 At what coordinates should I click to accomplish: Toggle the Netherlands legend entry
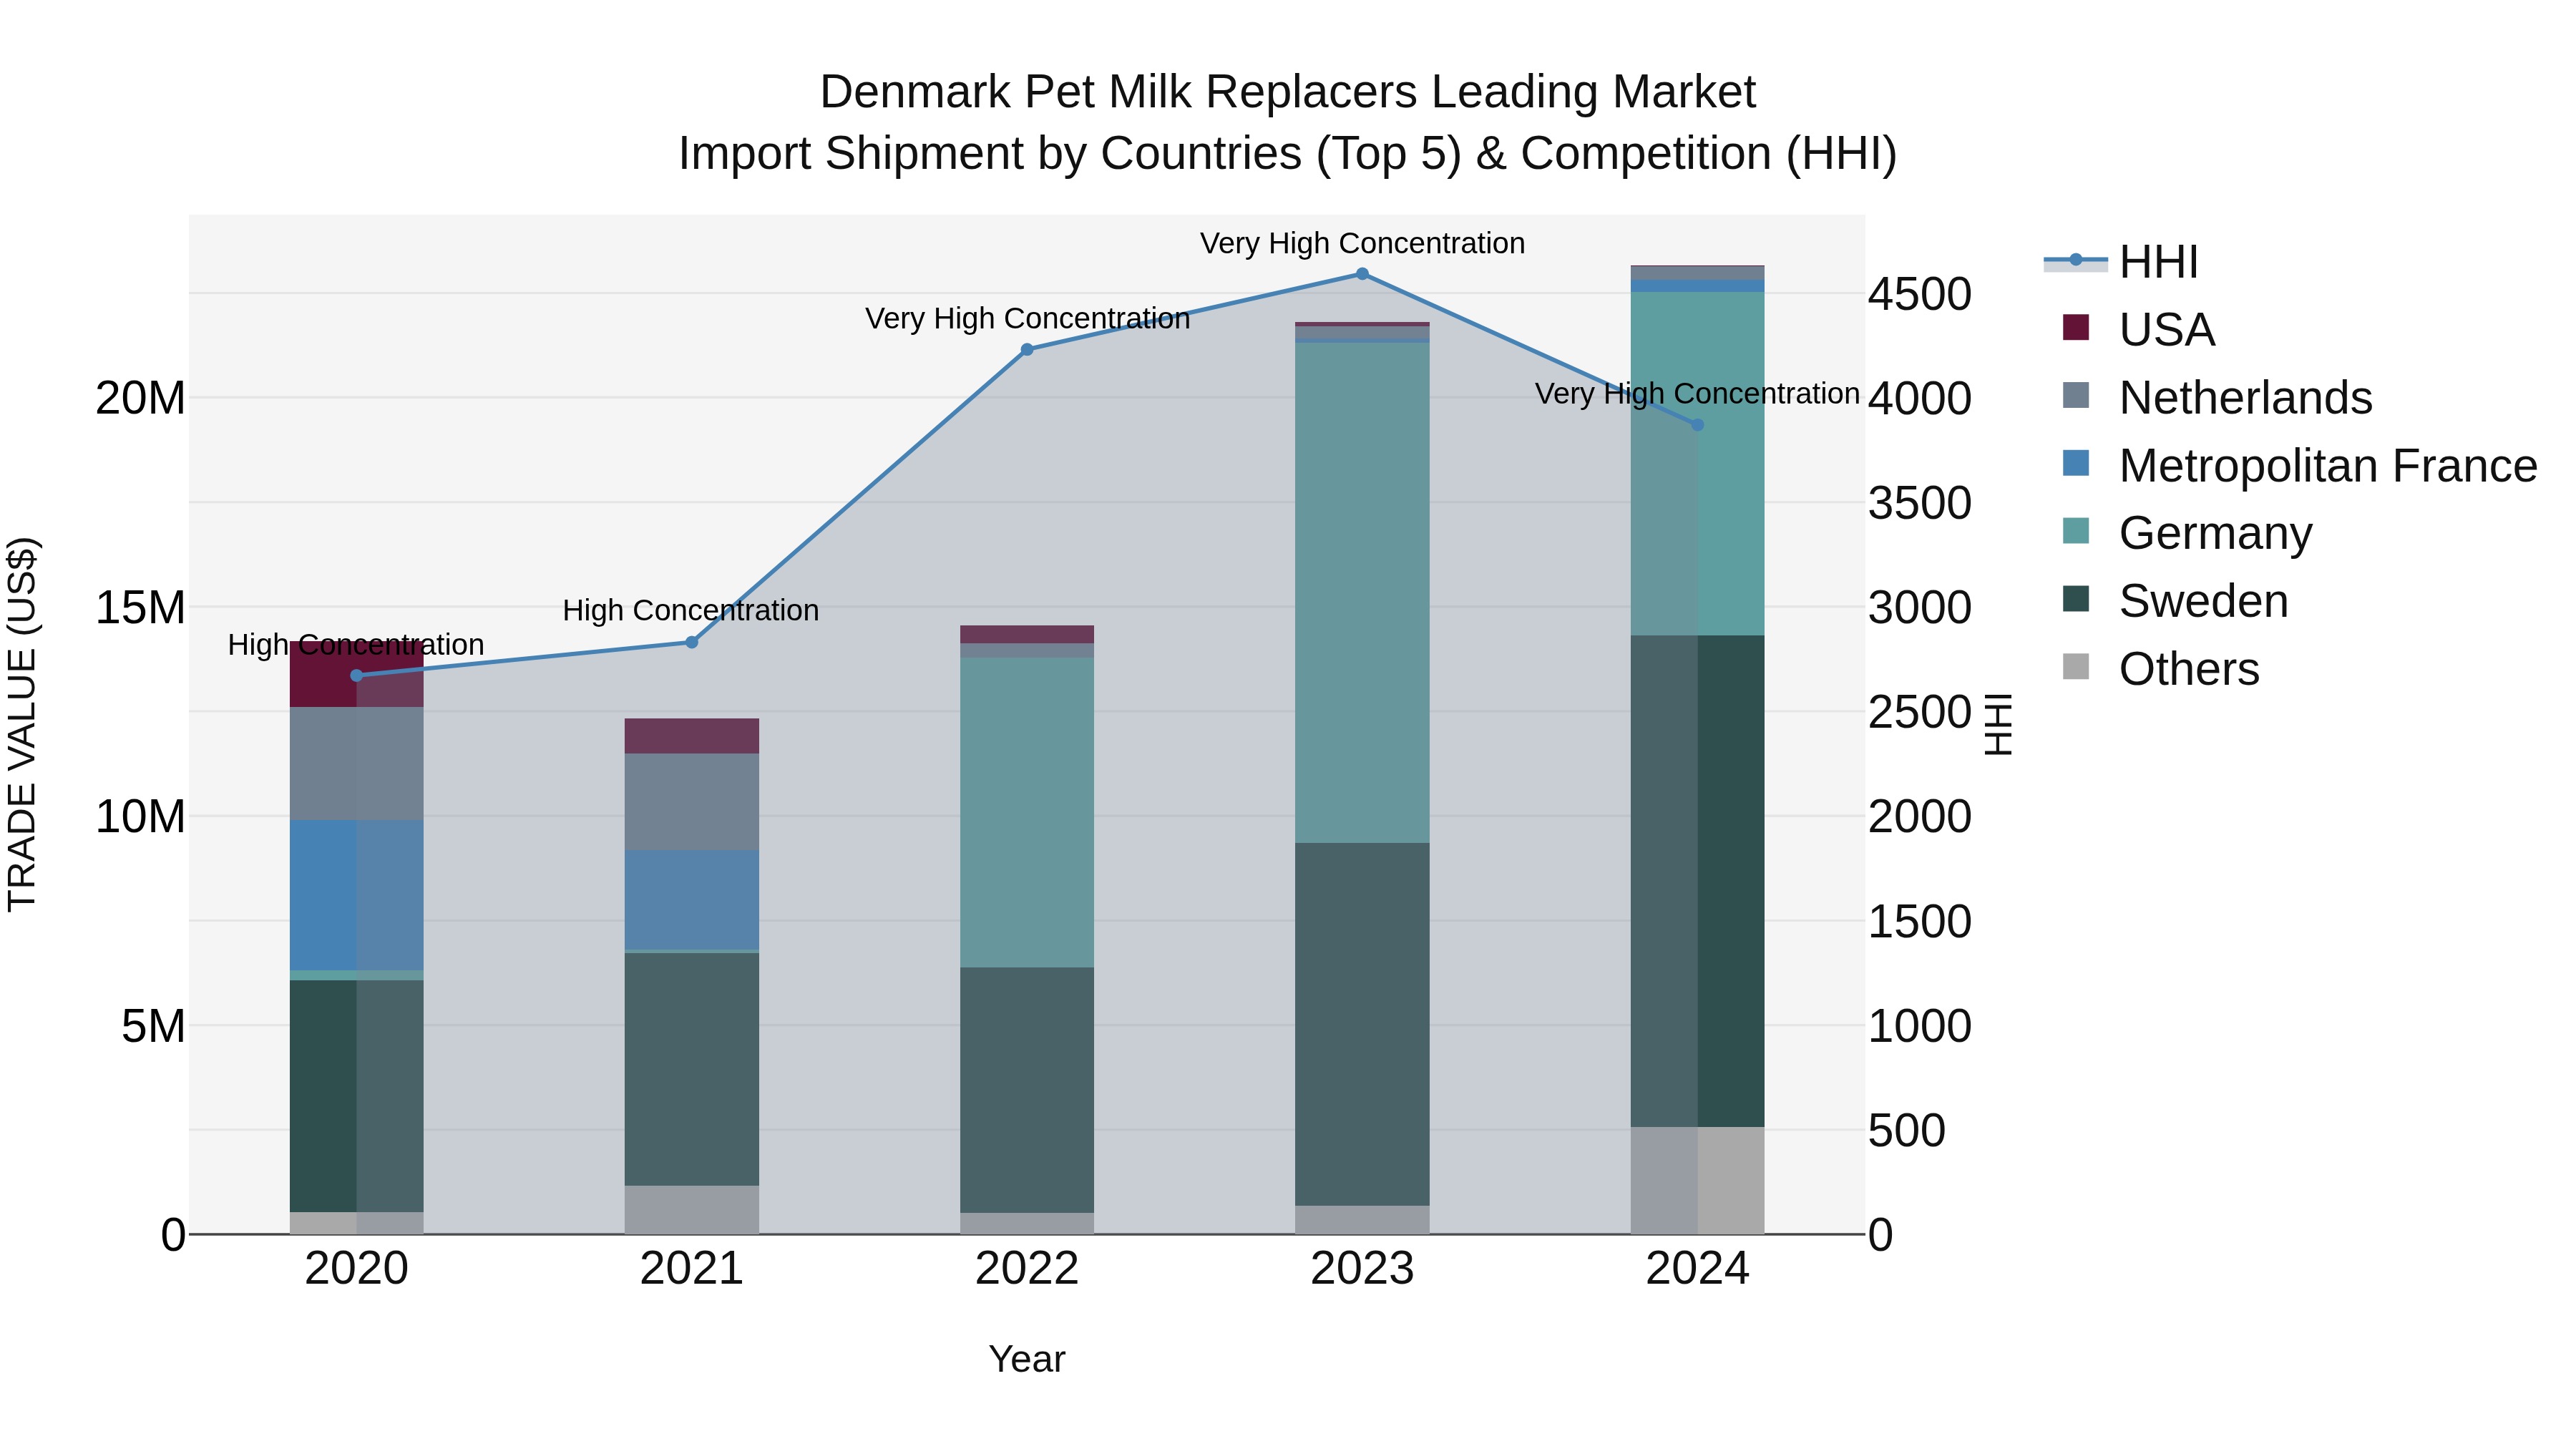coord(2217,397)
